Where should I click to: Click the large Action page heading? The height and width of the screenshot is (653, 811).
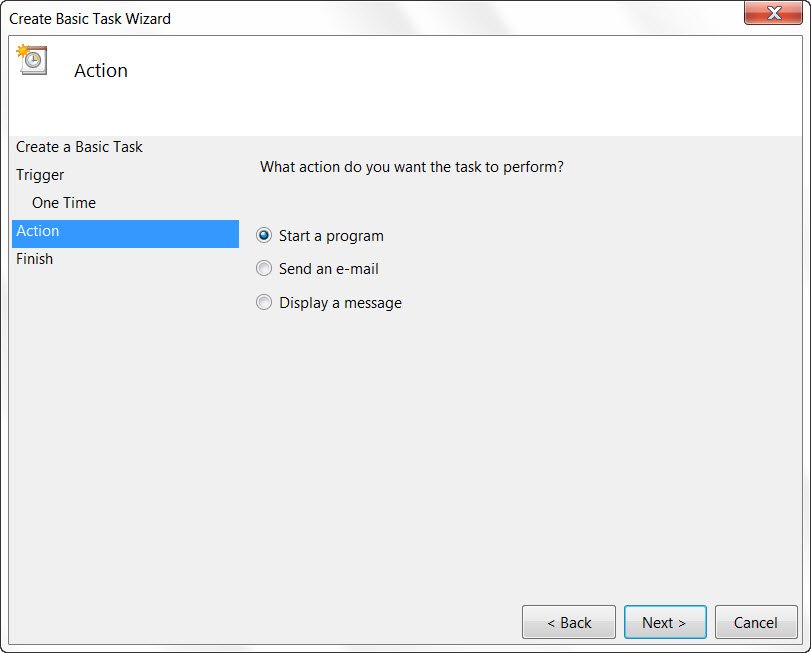(101, 71)
